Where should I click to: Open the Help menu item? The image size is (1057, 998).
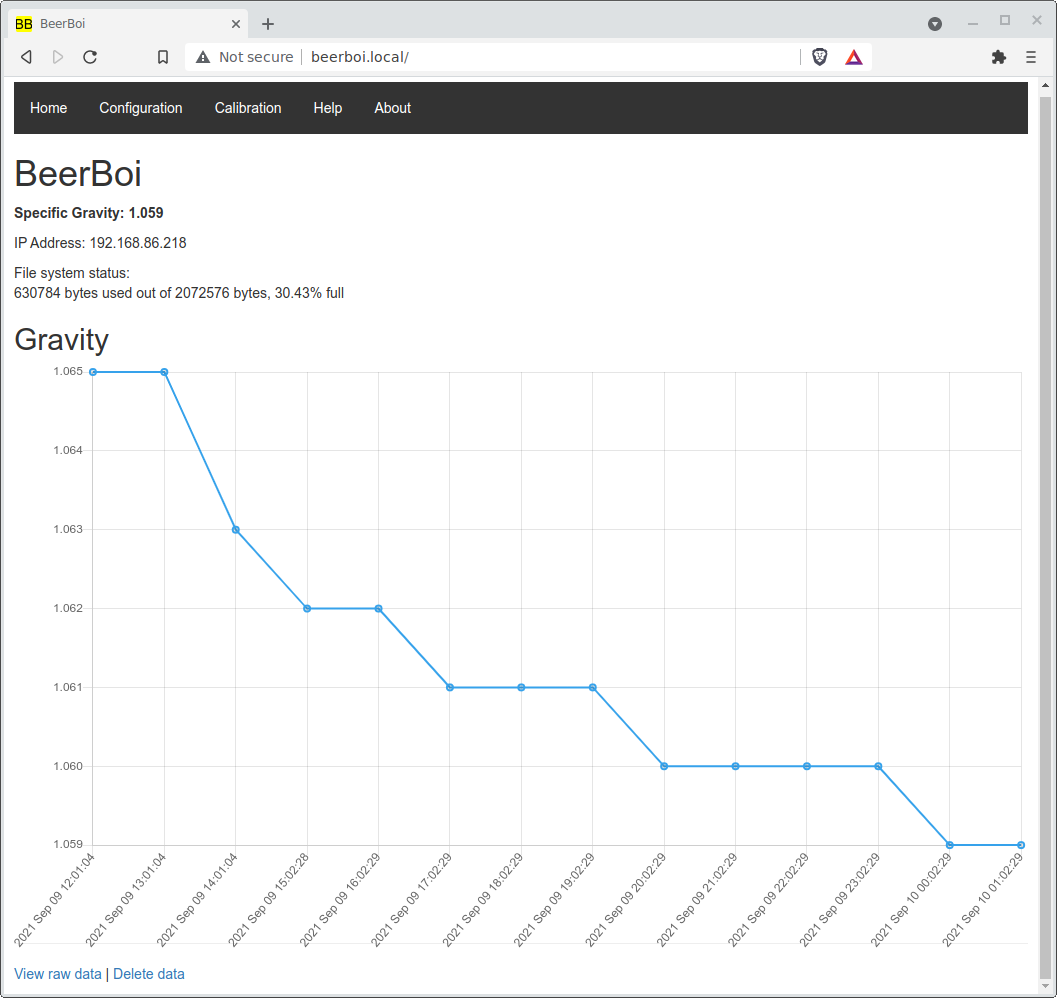[328, 108]
